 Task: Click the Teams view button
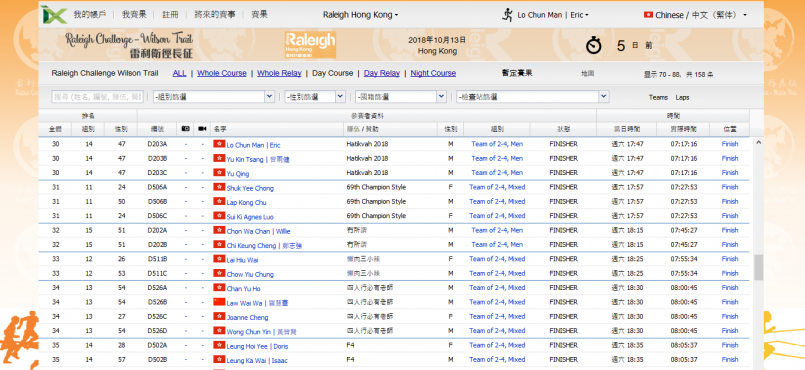tap(658, 97)
